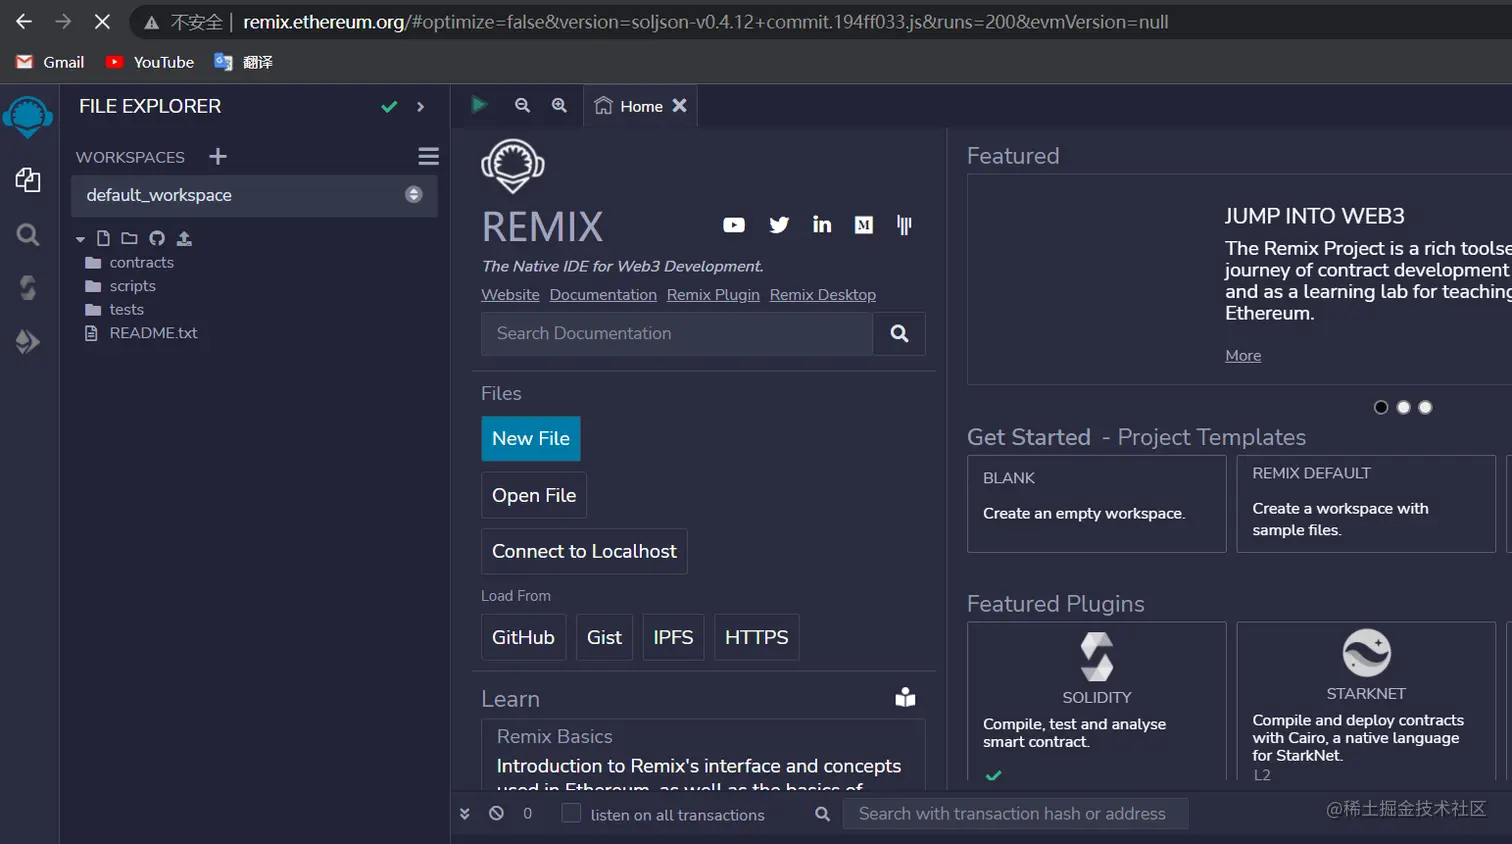This screenshot has height=844, width=1512.
Task: Click the documentation search magnifier button
Action: click(x=899, y=334)
